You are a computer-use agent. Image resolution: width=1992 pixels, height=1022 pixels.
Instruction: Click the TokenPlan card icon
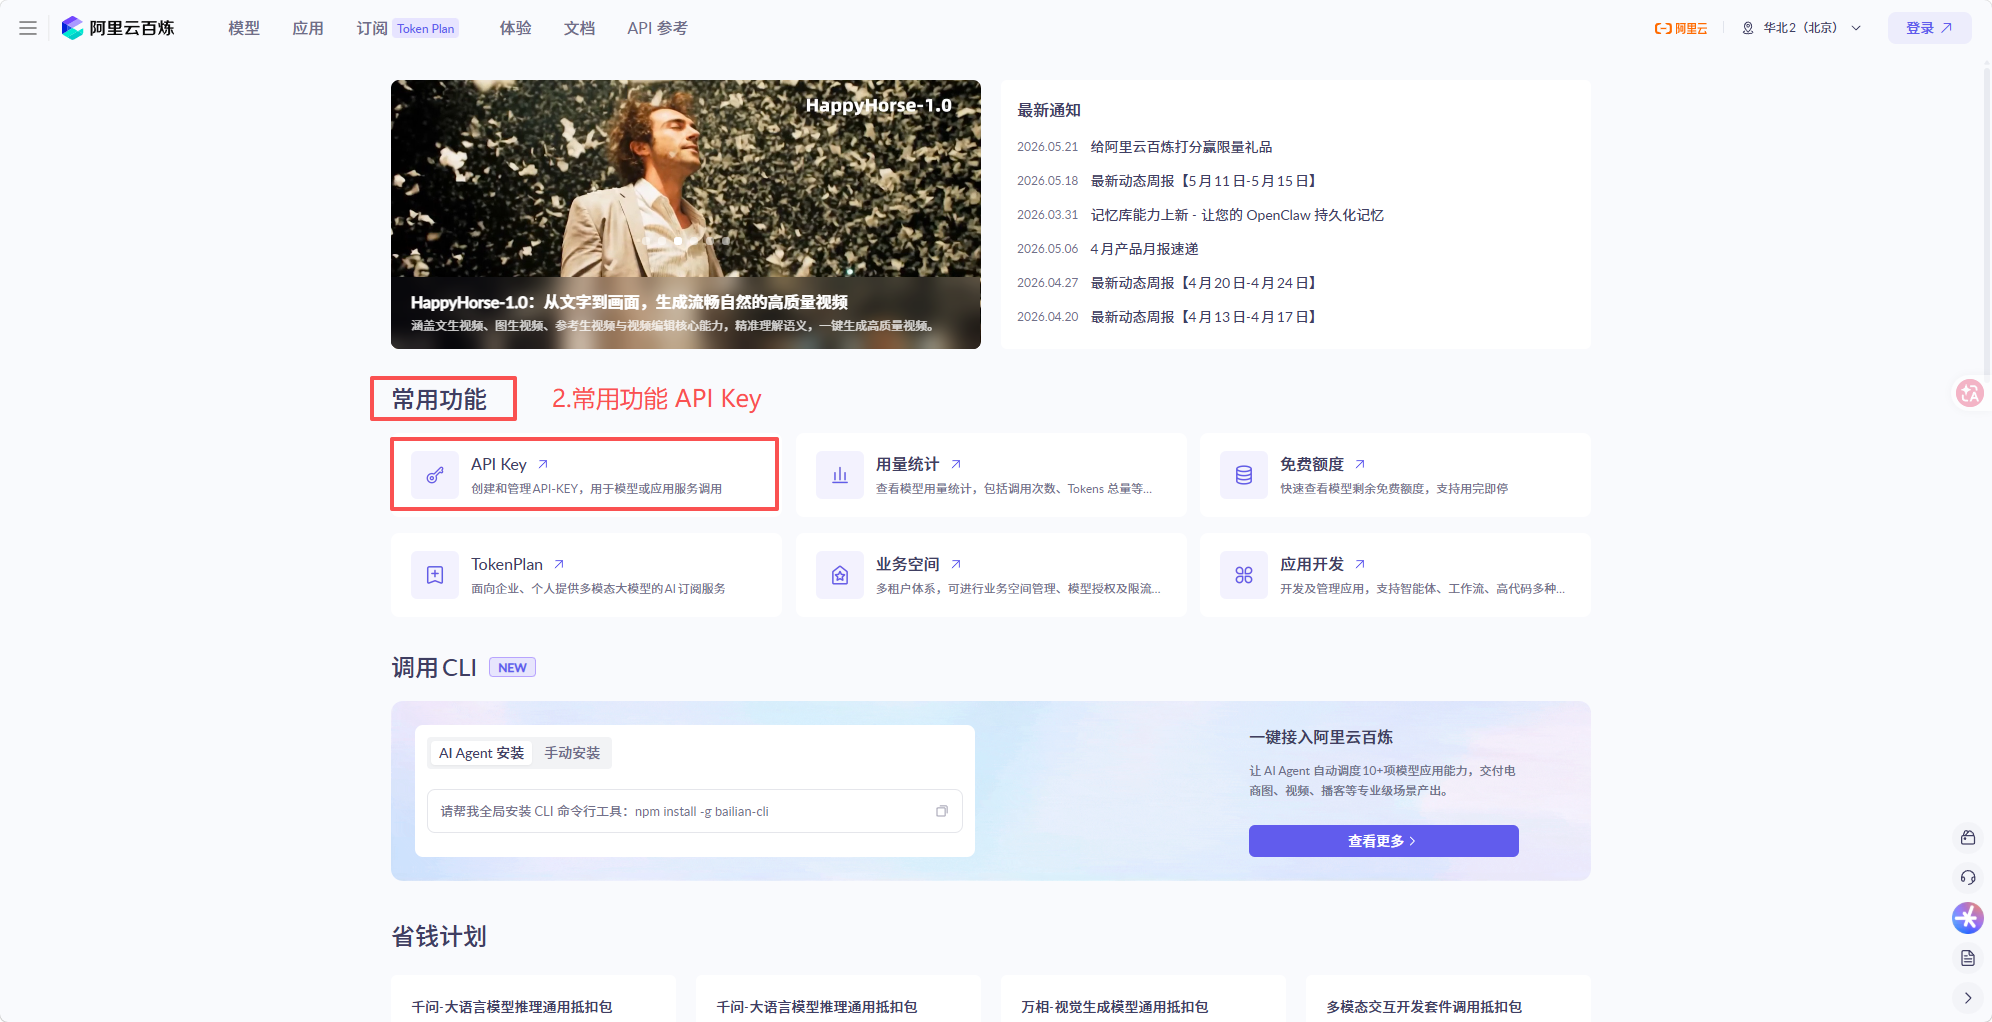click(x=435, y=575)
